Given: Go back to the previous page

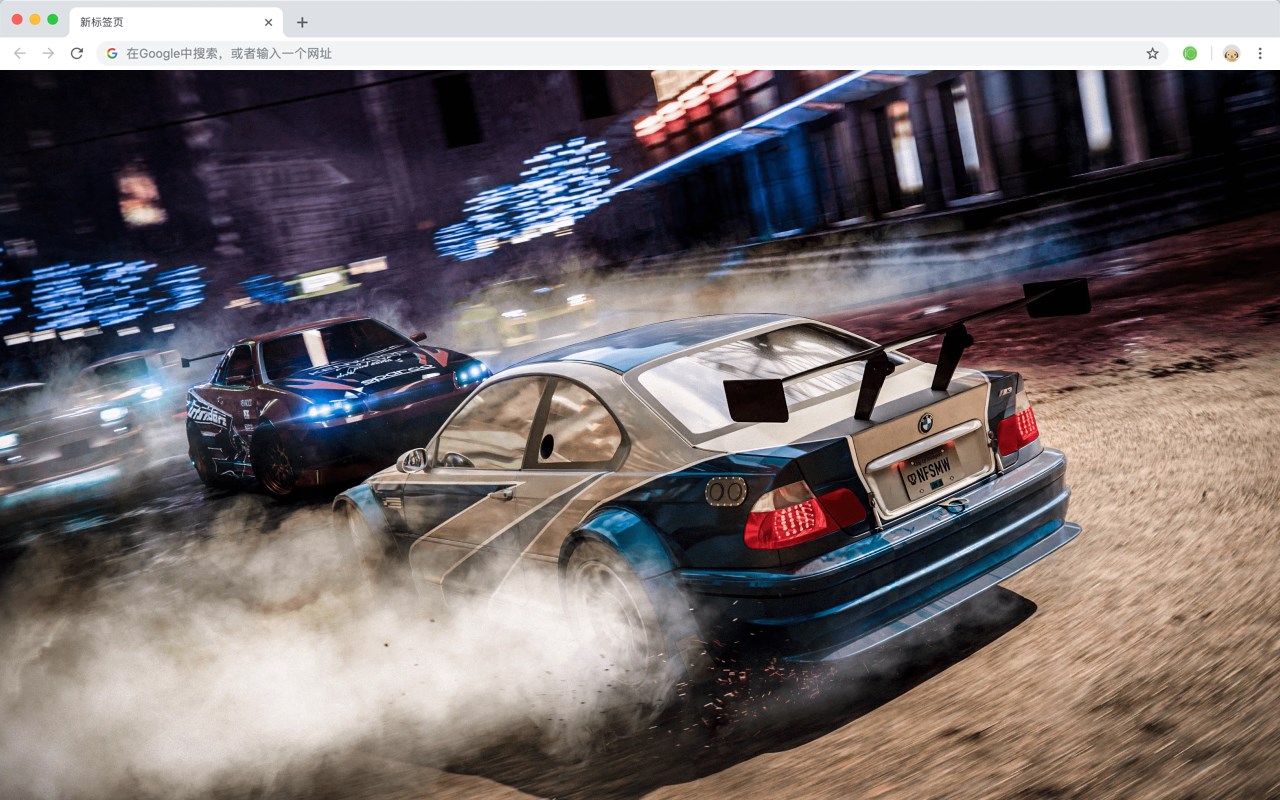Looking at the screenshot, I should (x=20, y=53).
